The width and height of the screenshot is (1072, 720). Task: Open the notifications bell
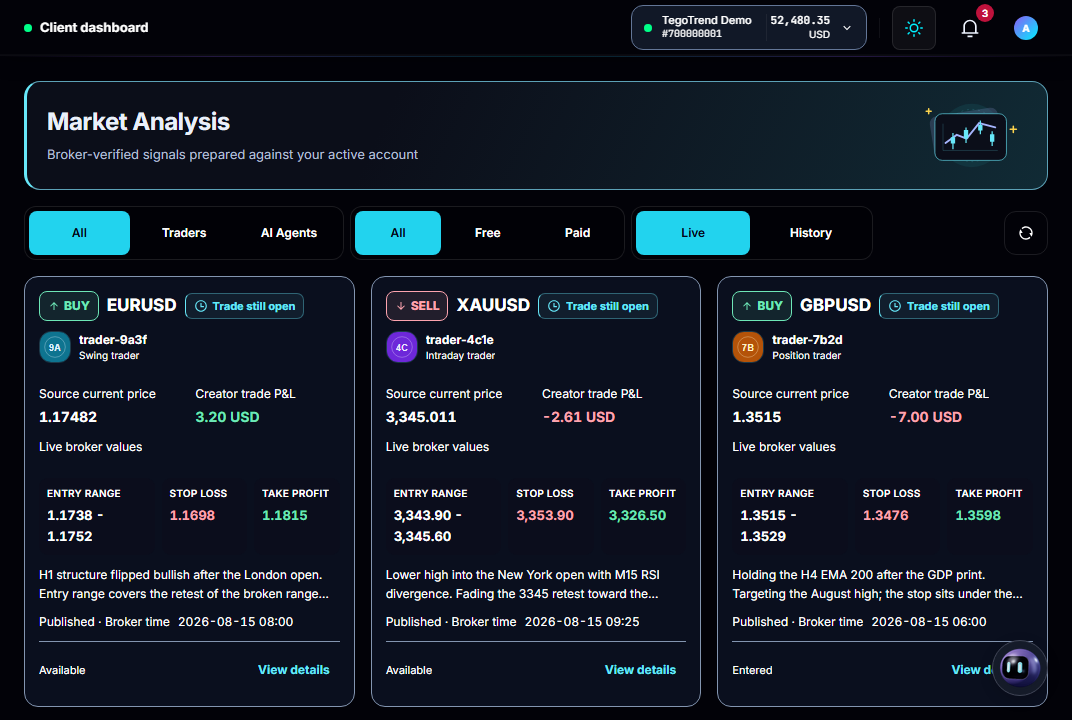(969, 28)
